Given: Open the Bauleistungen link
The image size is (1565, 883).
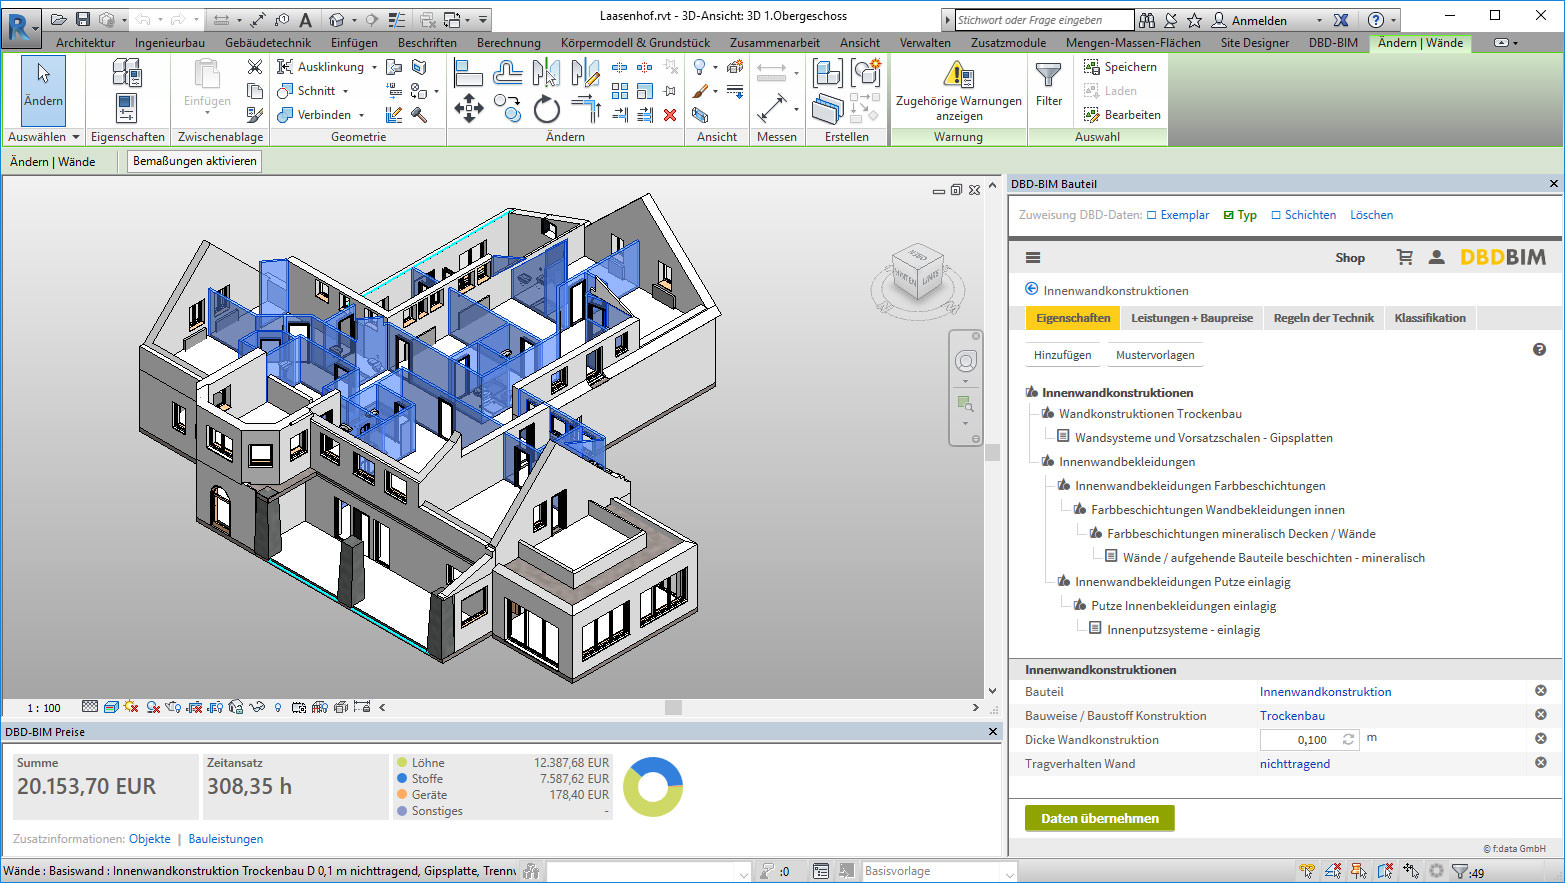Looking at the screenshot, I should 226,839.
